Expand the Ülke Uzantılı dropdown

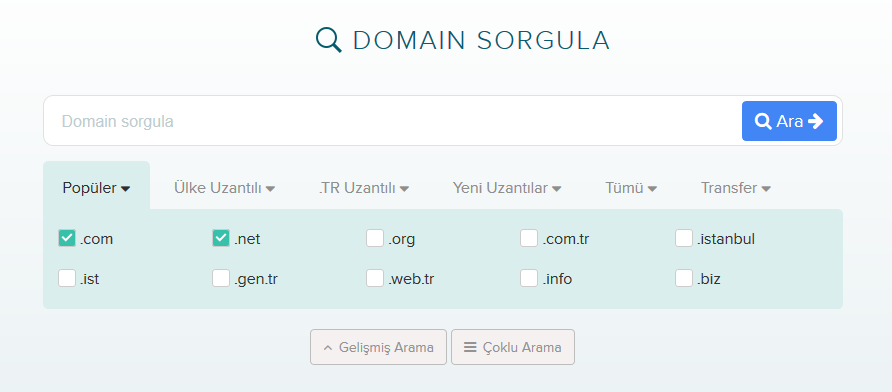tap(224, 188)
